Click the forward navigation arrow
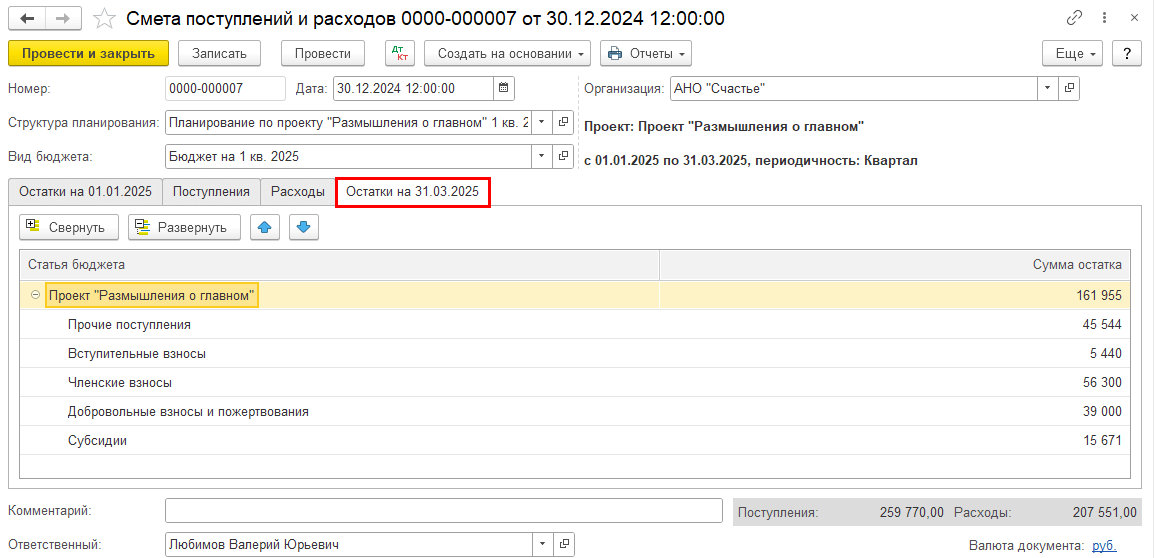Screen dimensions: 1154x558 pyautogui.click(x=62, y=18)
